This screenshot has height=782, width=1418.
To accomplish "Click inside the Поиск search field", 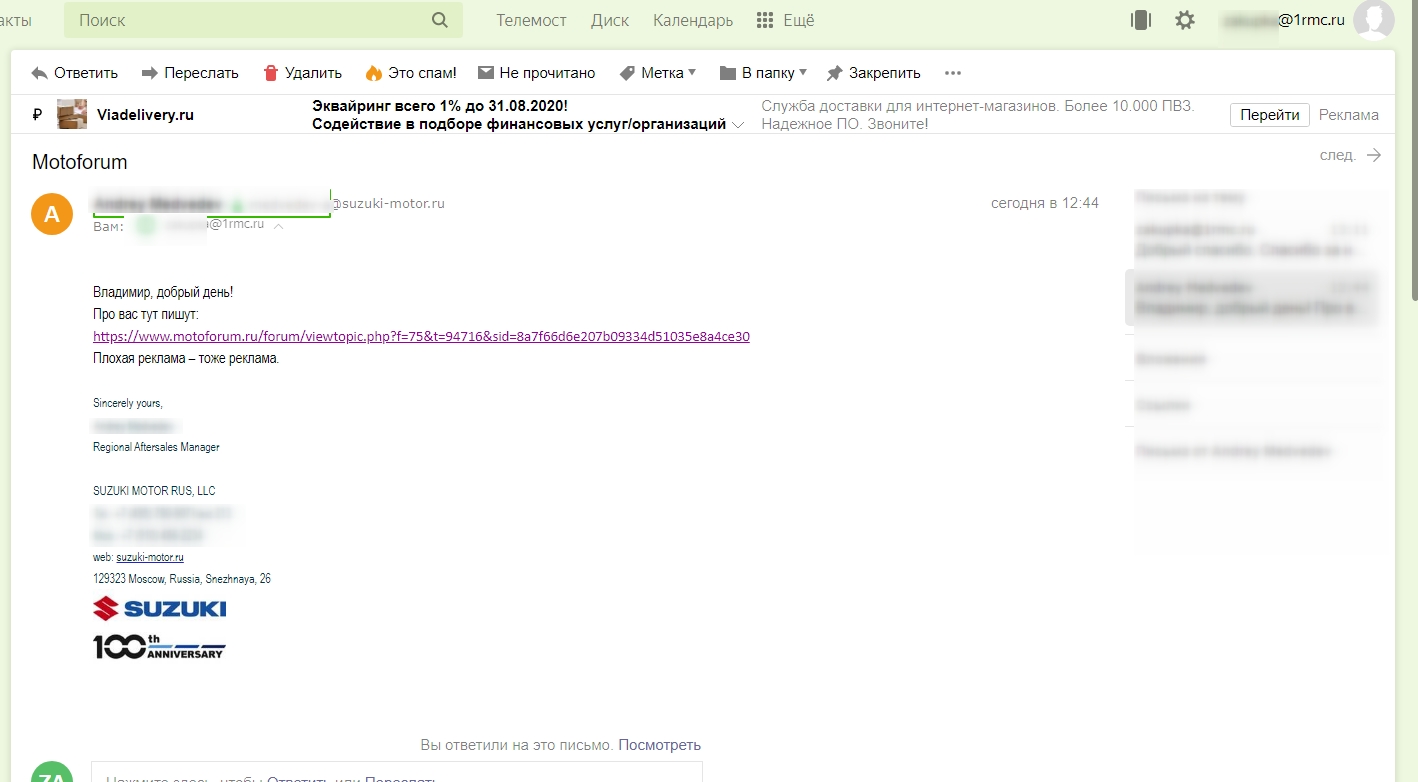I will click(250, 20).
